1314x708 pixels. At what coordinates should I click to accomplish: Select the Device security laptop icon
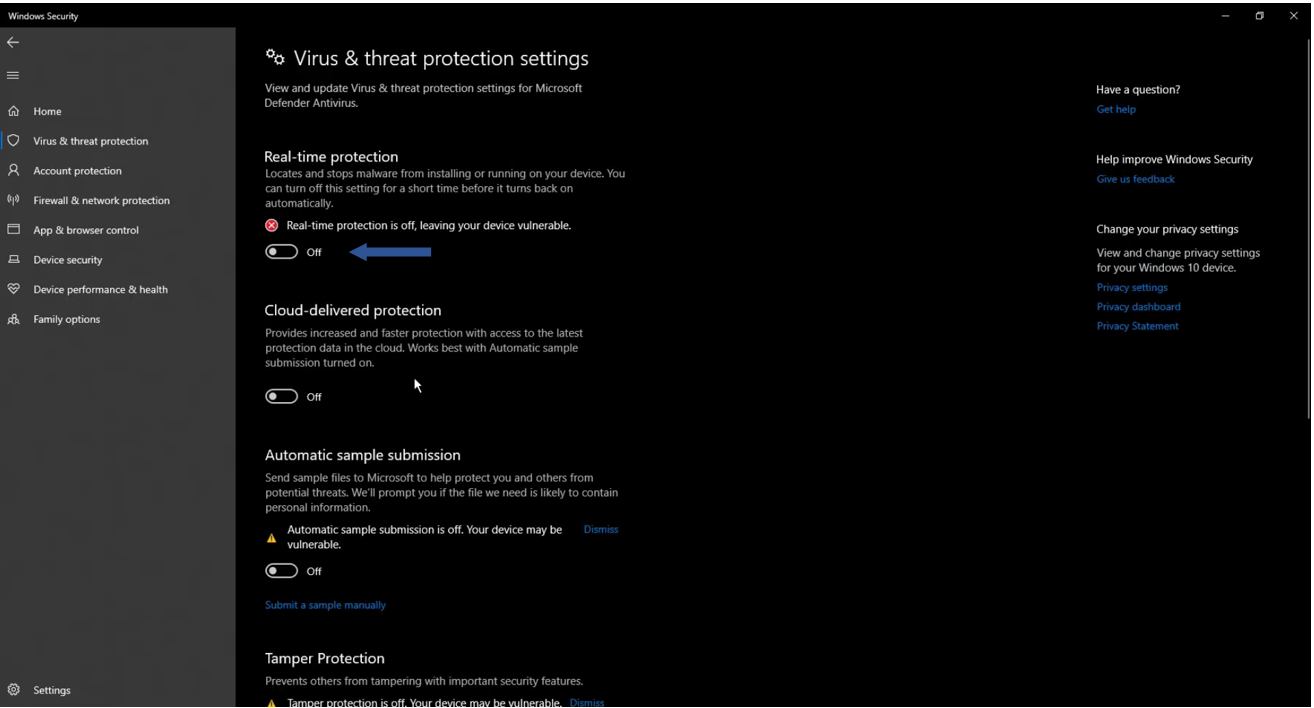click(x=14, y=259)
